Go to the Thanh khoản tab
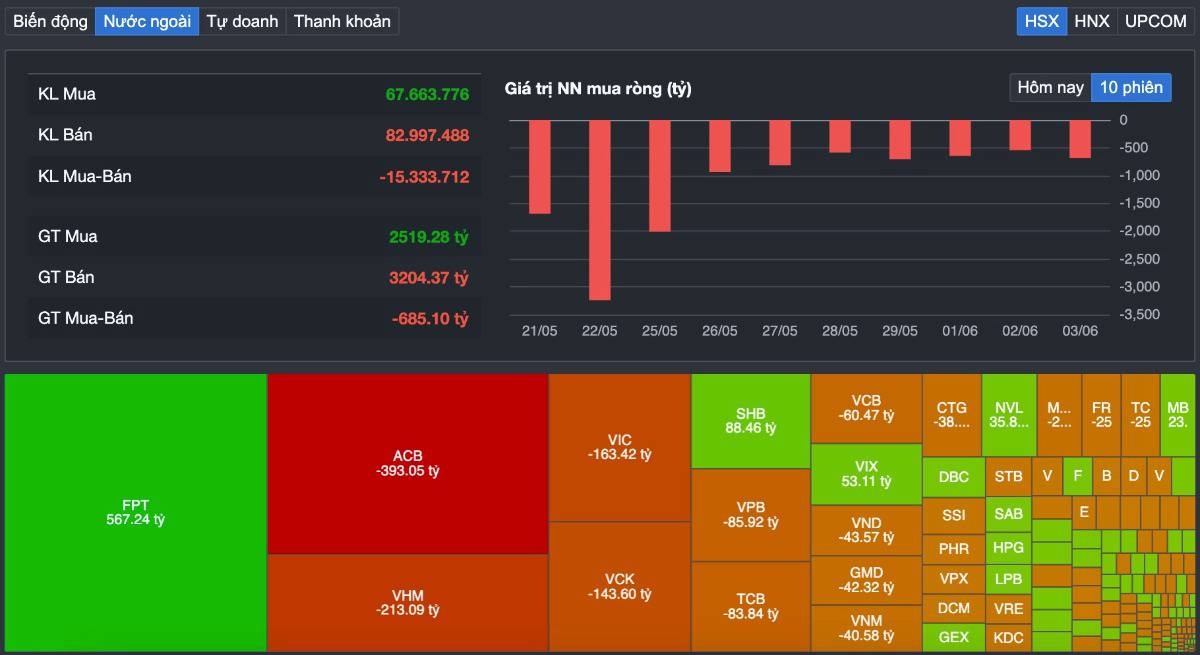The width and height of the screenshot is (1200, 655). coord(342,21)
